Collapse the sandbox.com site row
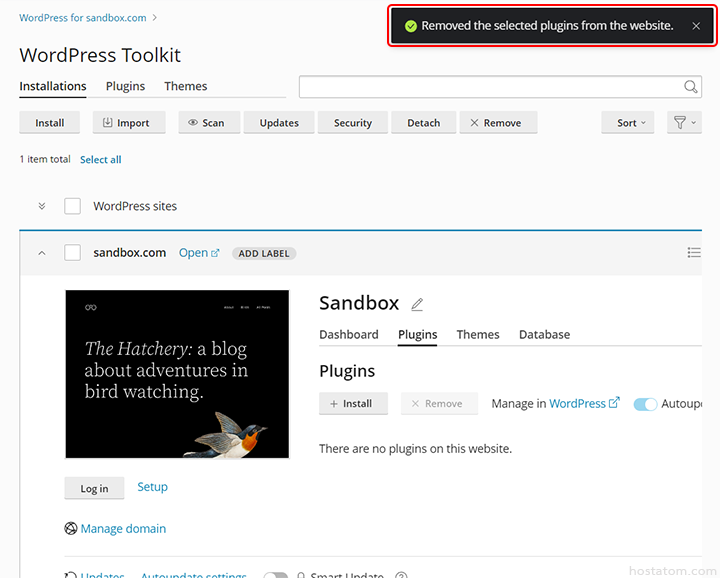Screen dimensions: 720x578 point(42,253)
